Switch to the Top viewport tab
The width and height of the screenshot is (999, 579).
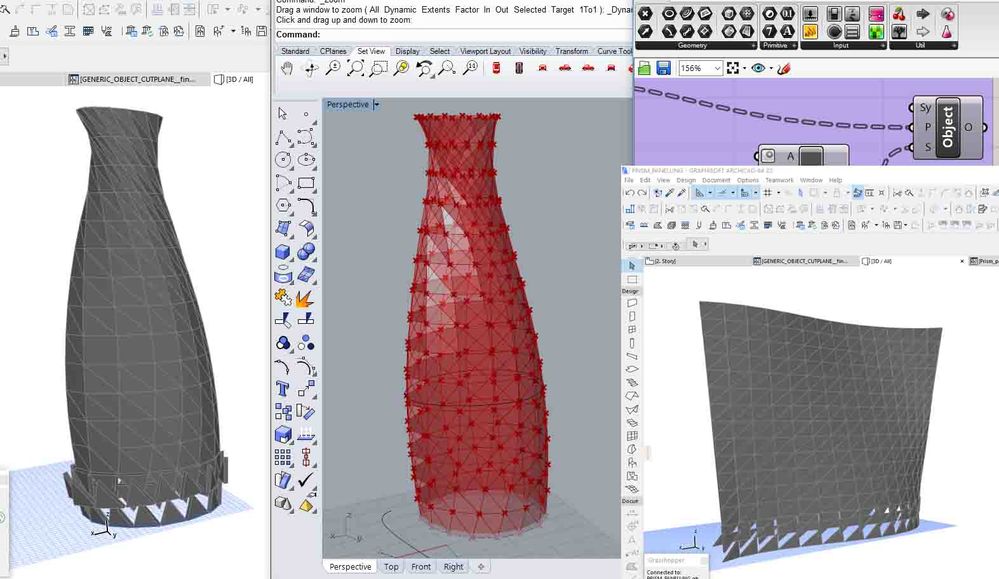click(391, 567)
